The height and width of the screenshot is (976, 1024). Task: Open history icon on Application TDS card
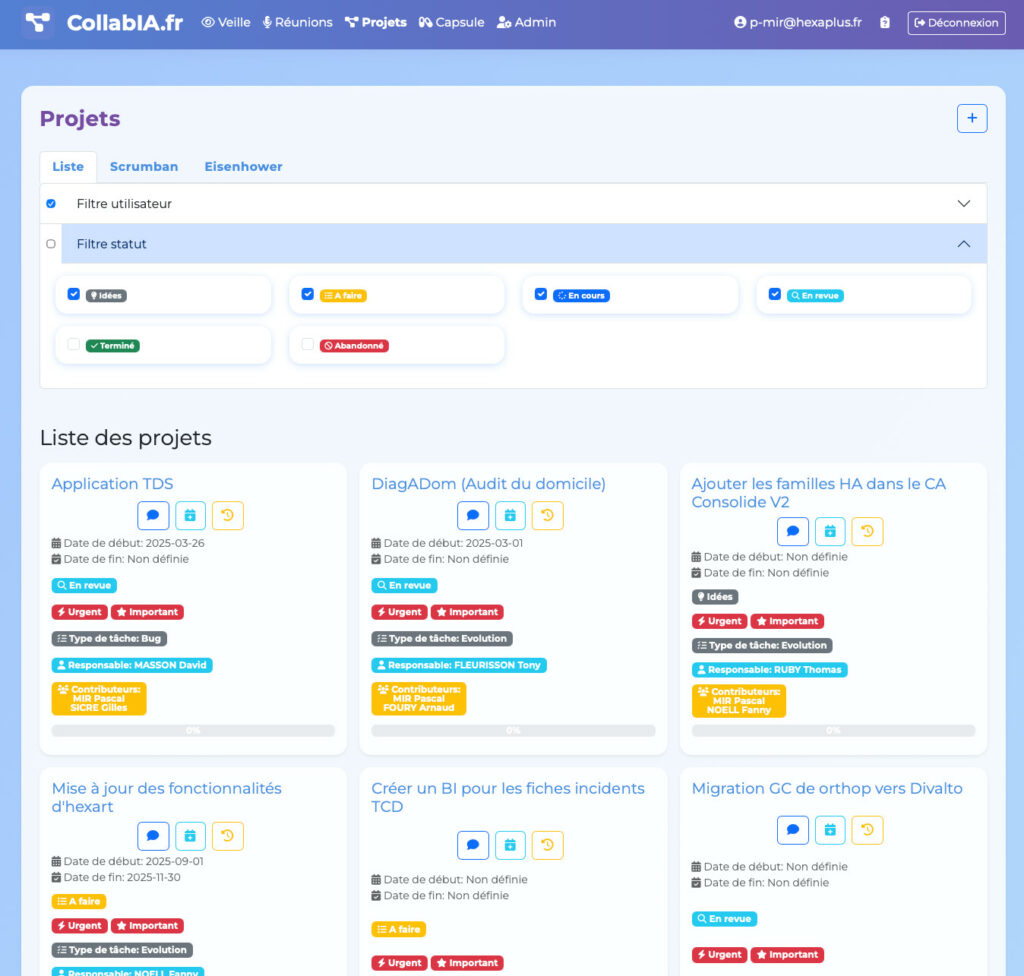pyautogui.click(x=228, y=516)
